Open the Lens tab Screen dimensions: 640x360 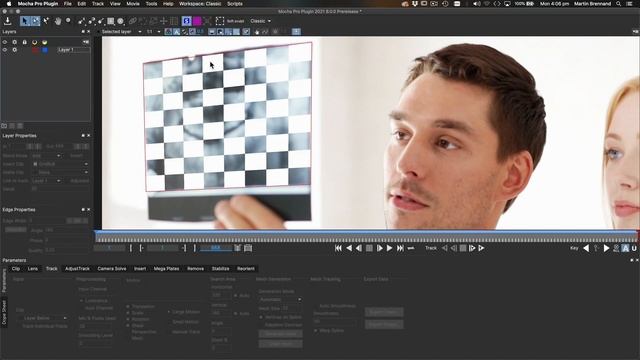33,269
